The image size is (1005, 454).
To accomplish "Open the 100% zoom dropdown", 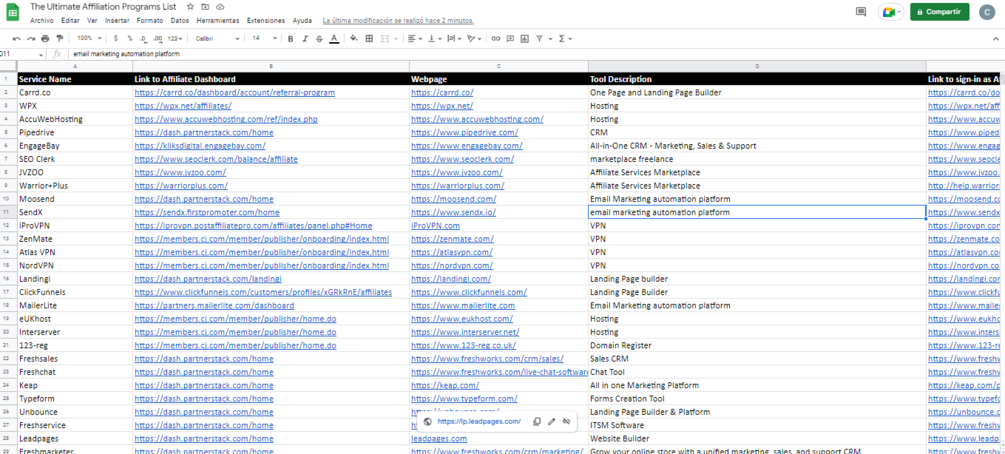I will (x=88, y=38).
